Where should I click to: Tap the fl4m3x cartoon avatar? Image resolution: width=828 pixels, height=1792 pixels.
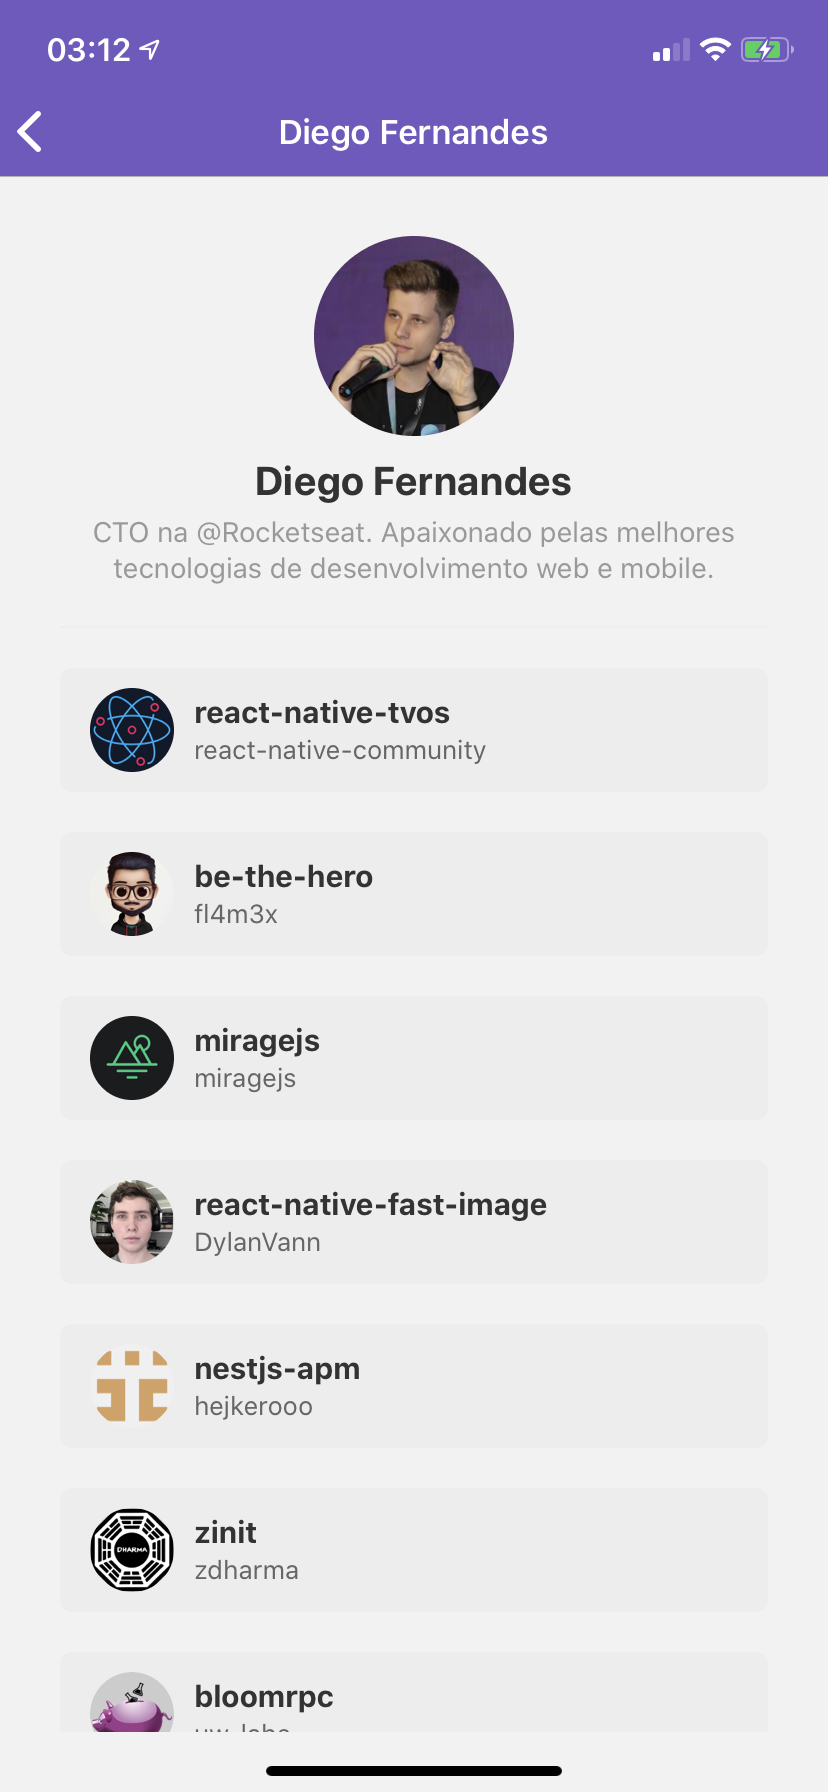pos(132,894)
